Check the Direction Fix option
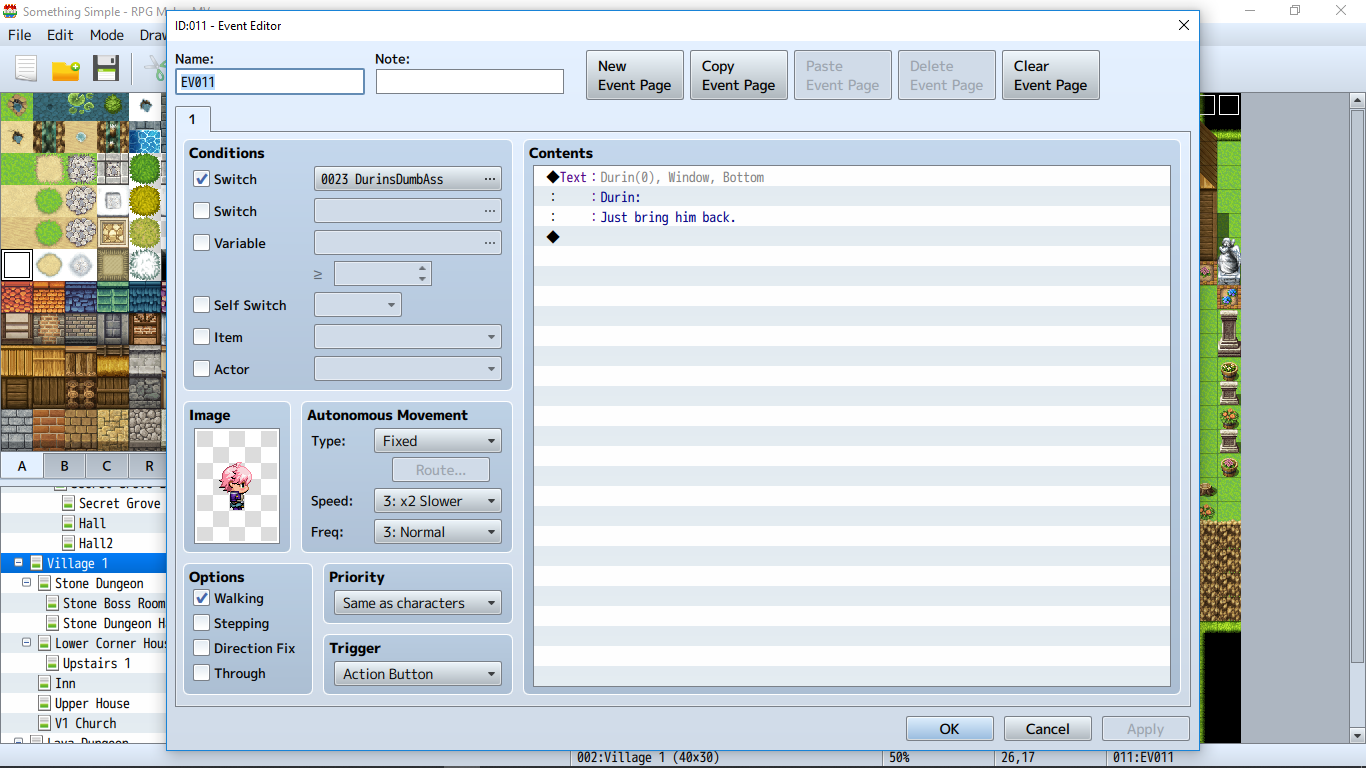 [x=202, y=648]
